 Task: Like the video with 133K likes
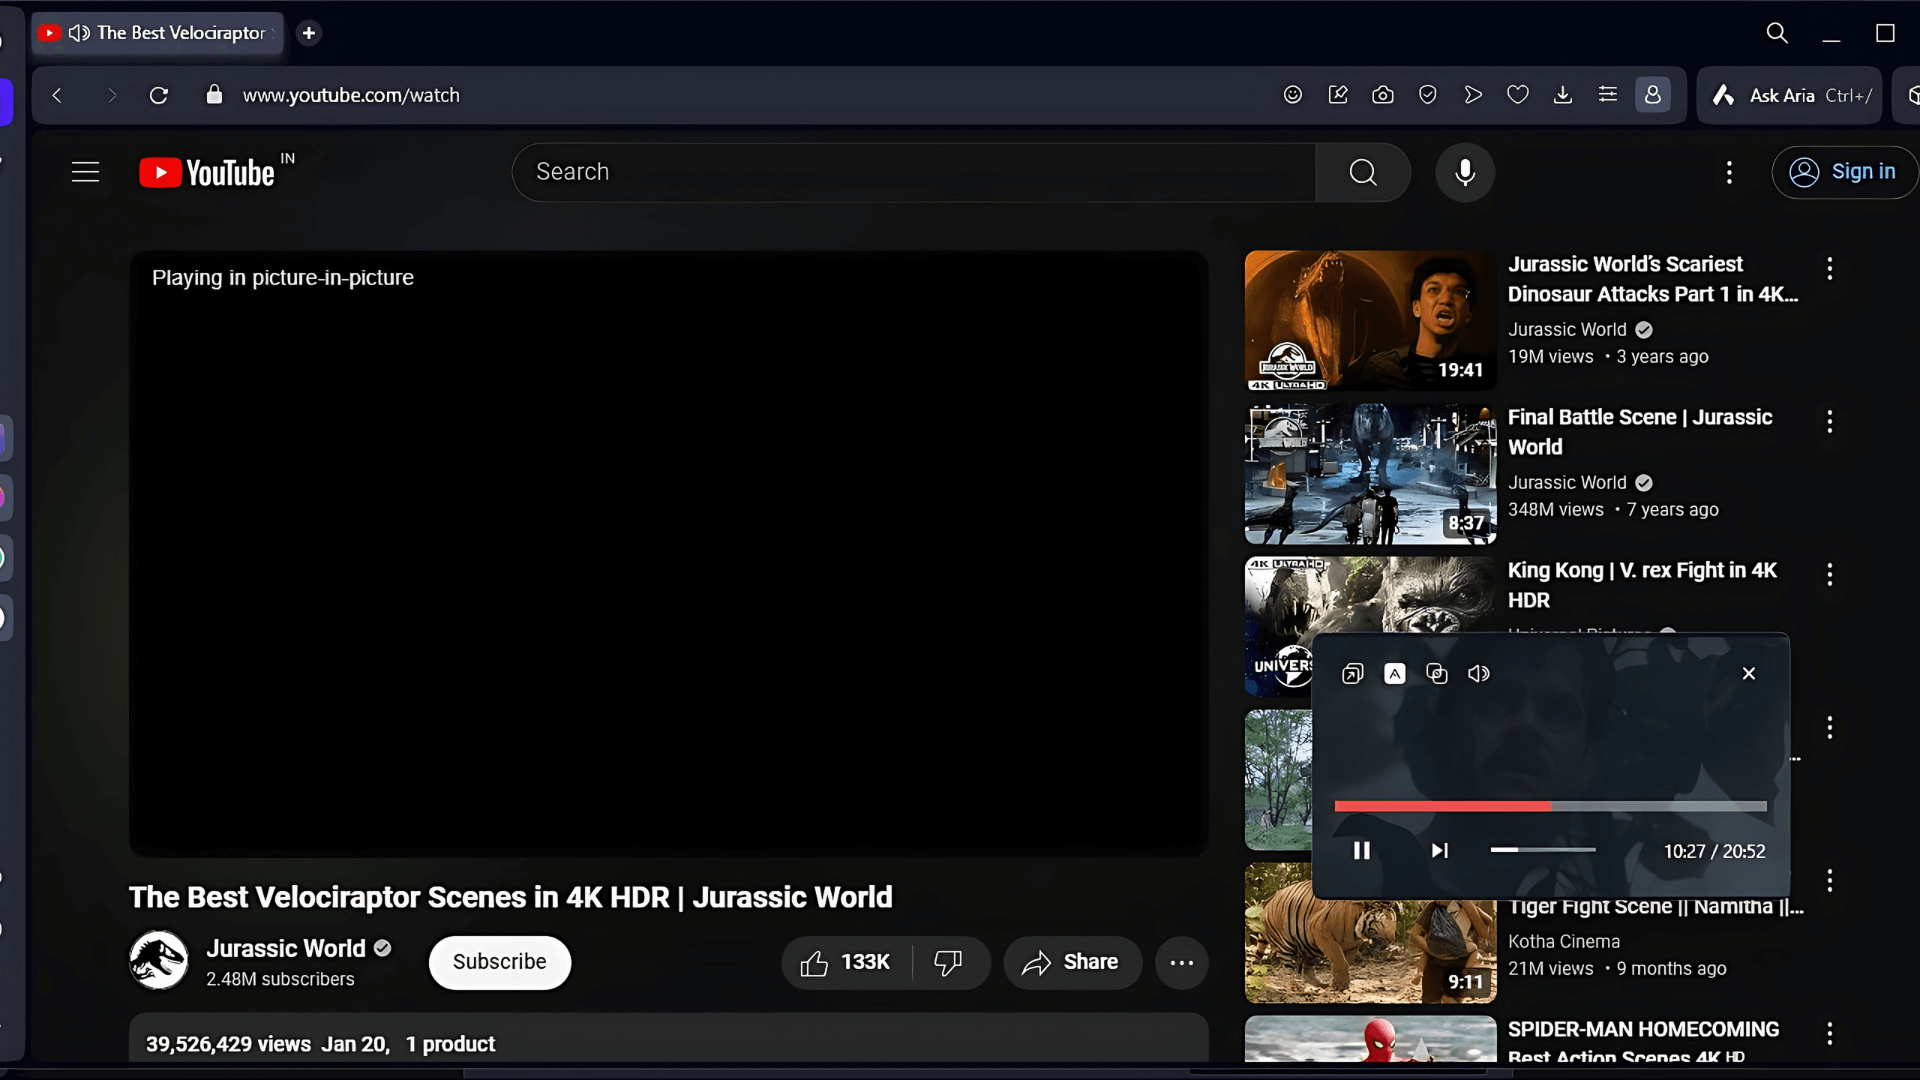coord(846,962)
